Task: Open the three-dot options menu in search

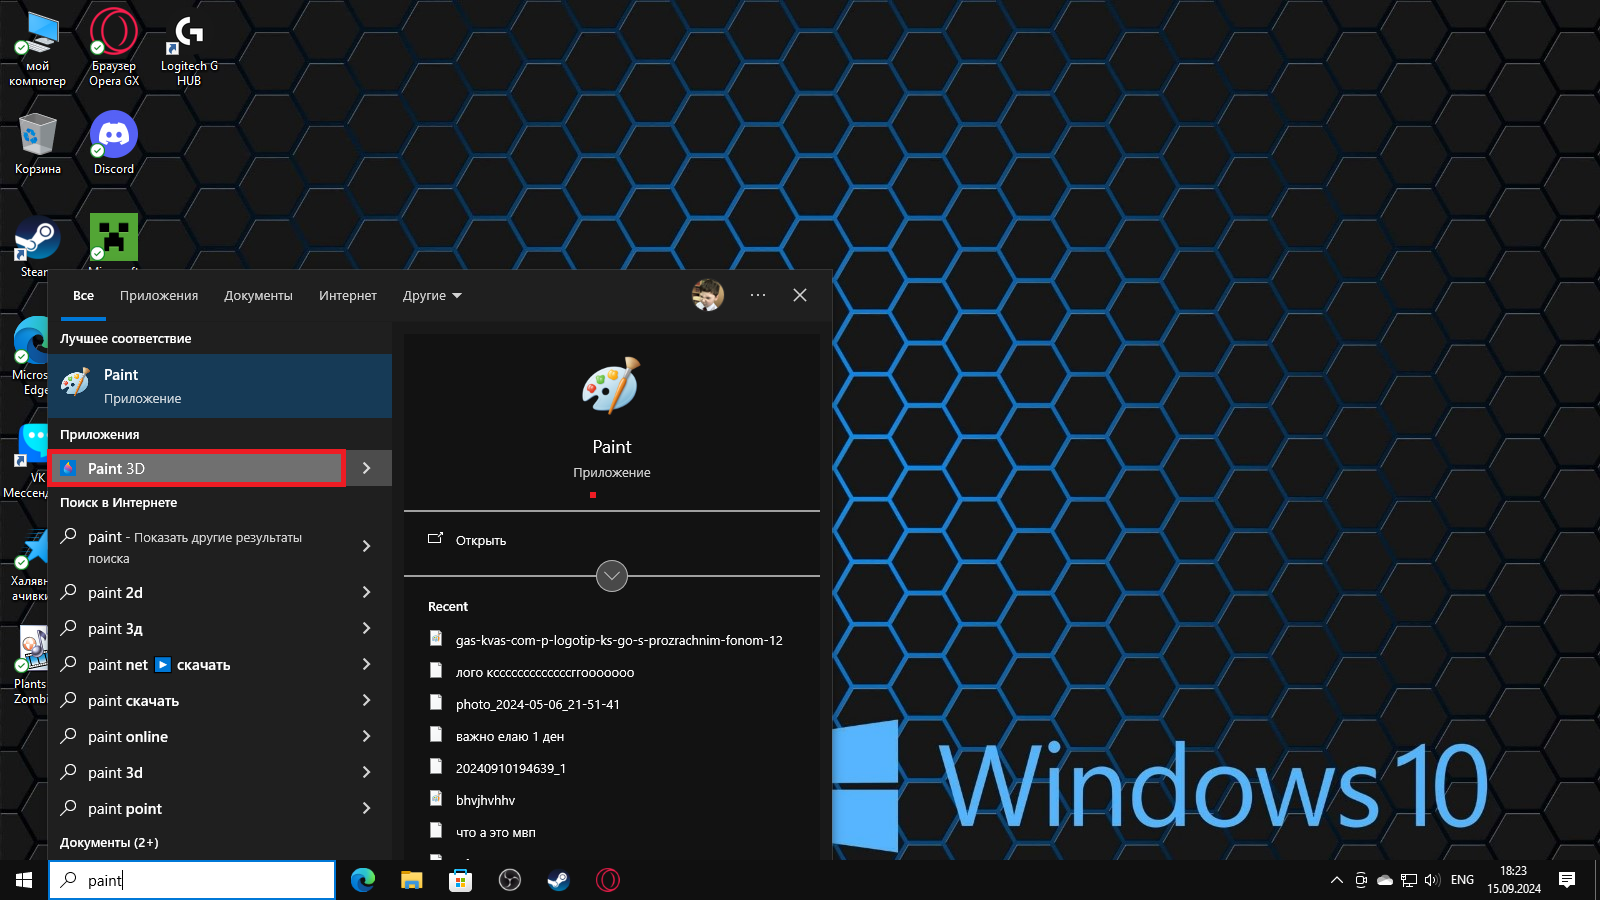Action: click(x=758, y=295)
